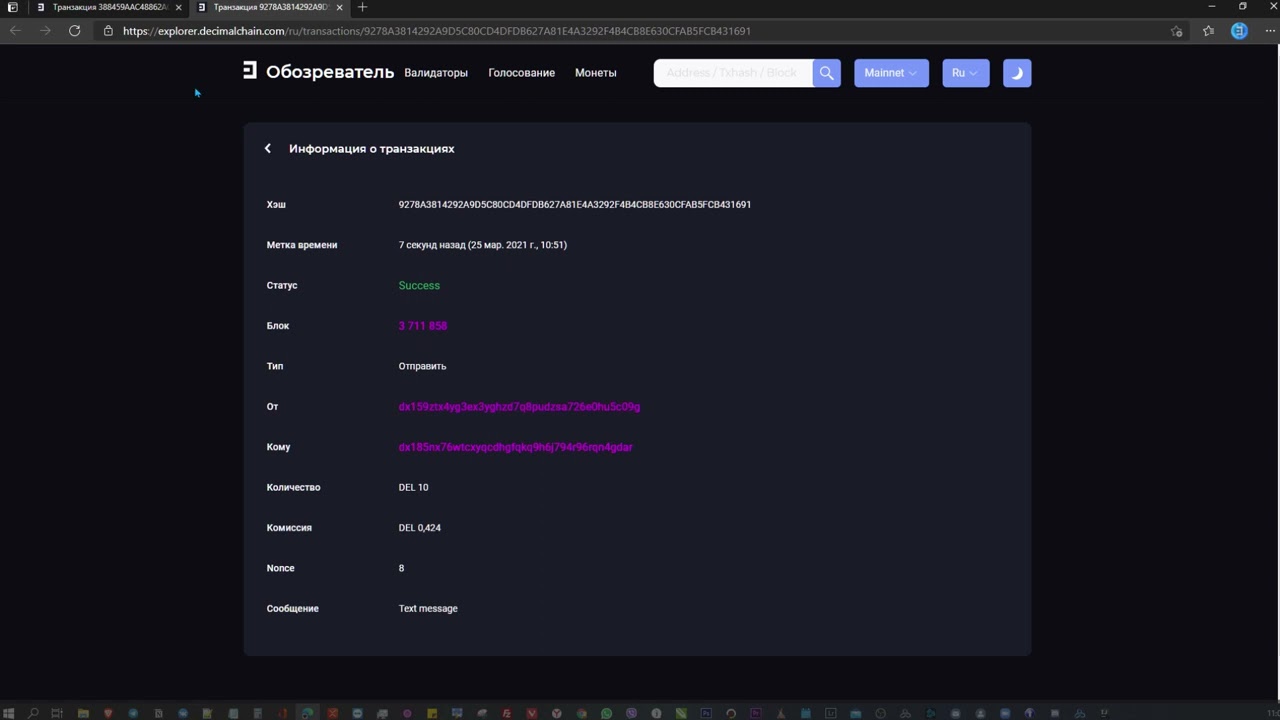Click the transaction hash 9278A3814292 value
The width and height of the screenshot is (1280, 720).
(574, 204)
